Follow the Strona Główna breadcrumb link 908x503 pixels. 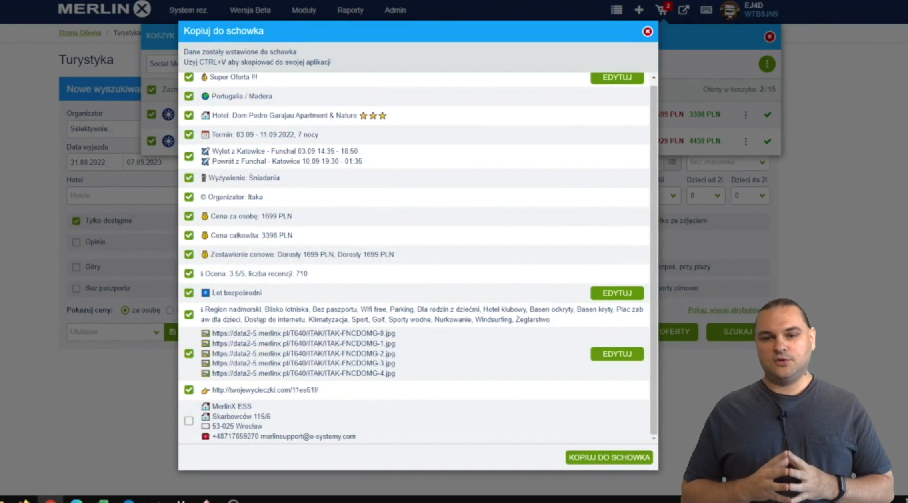coord(80,33)
